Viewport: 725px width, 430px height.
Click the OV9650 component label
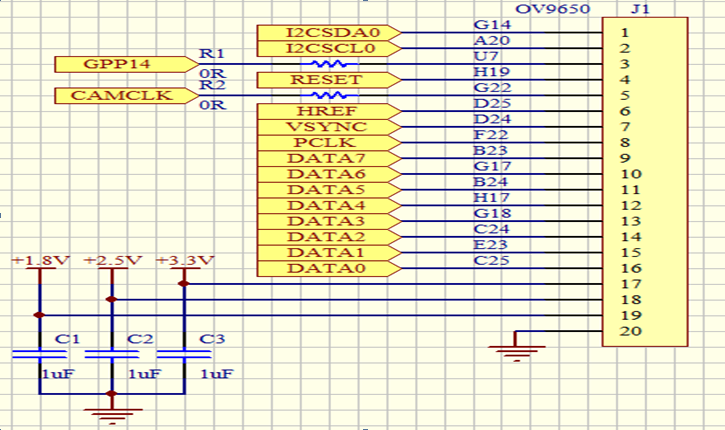click(x=553, y=9)
